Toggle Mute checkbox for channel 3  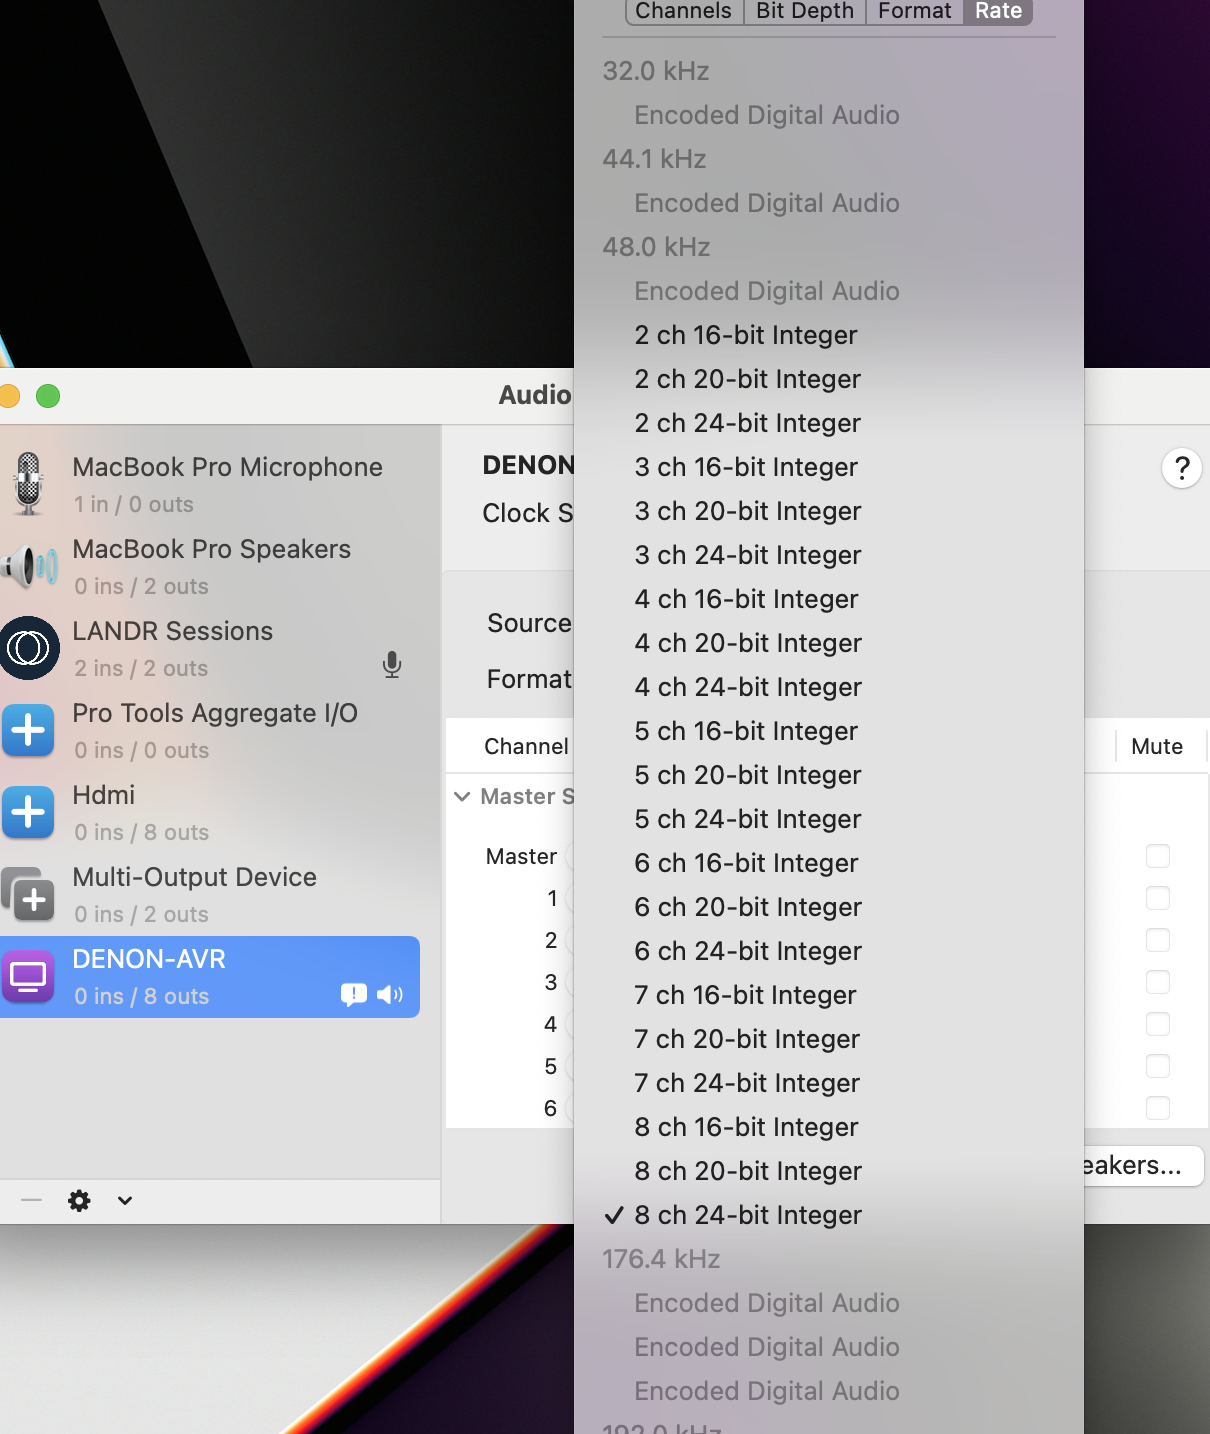[x=1158, y=982]
